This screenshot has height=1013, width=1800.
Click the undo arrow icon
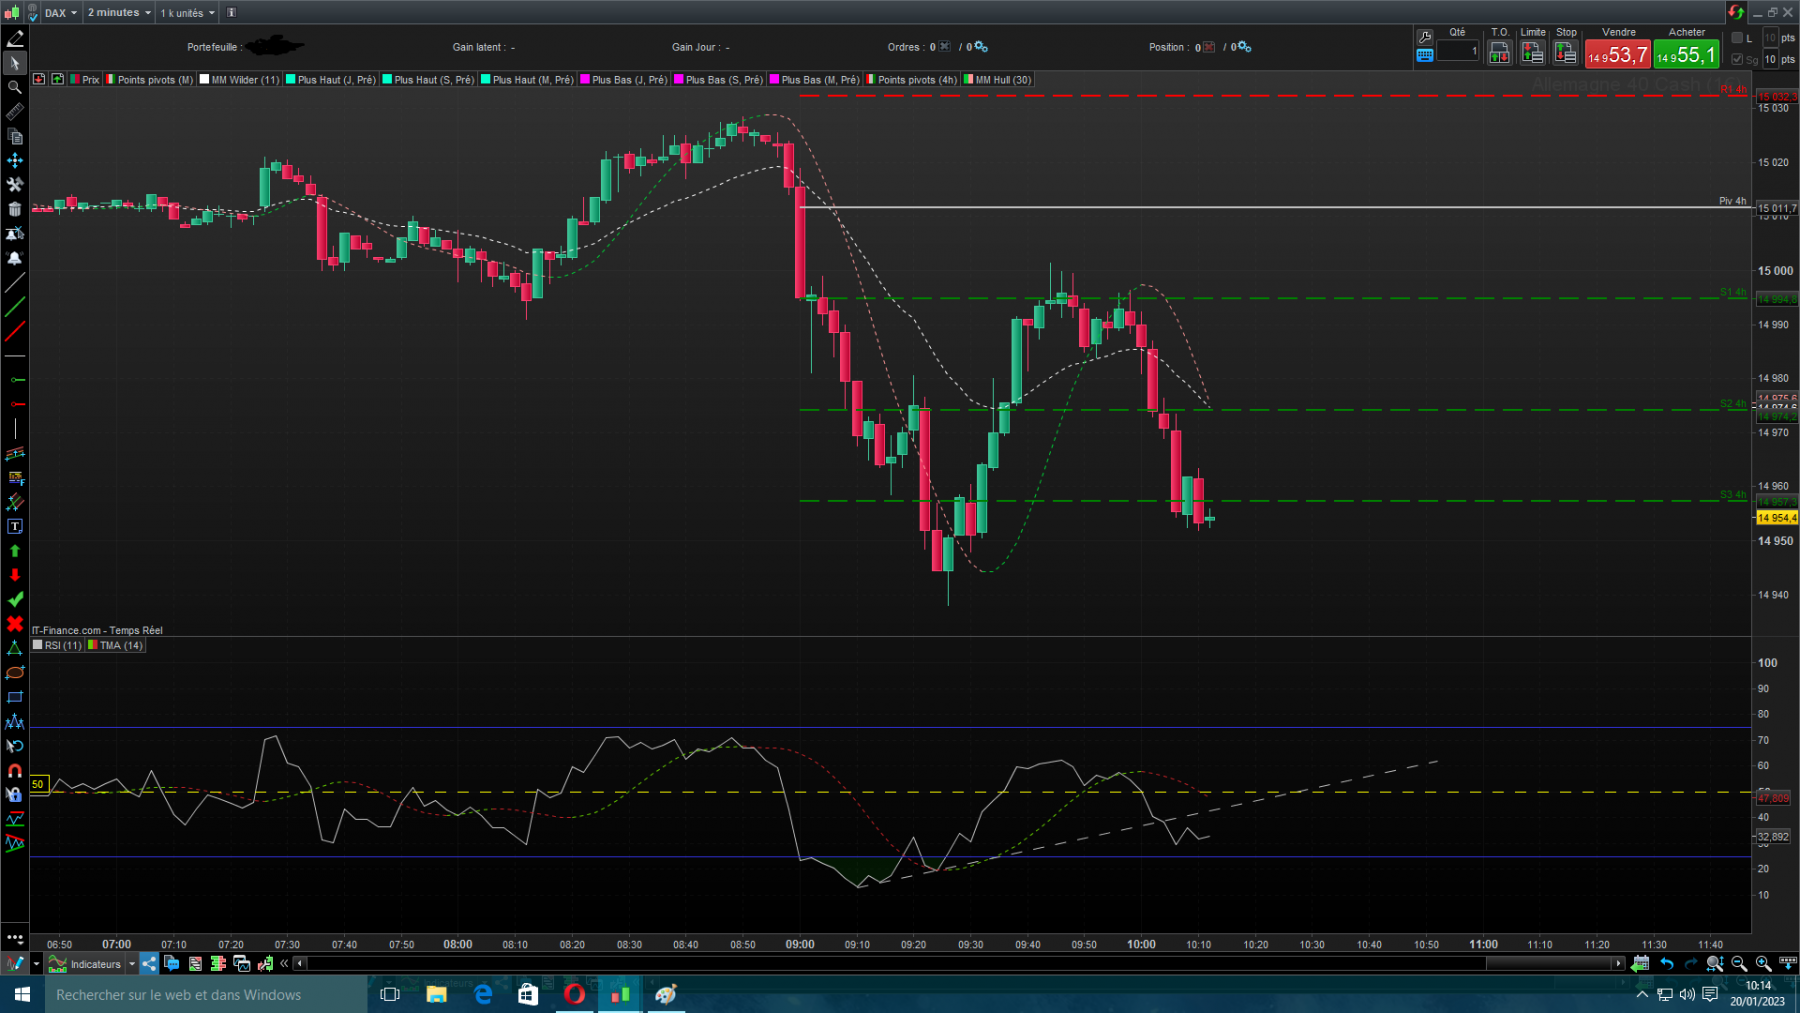tap(1666, 963)
